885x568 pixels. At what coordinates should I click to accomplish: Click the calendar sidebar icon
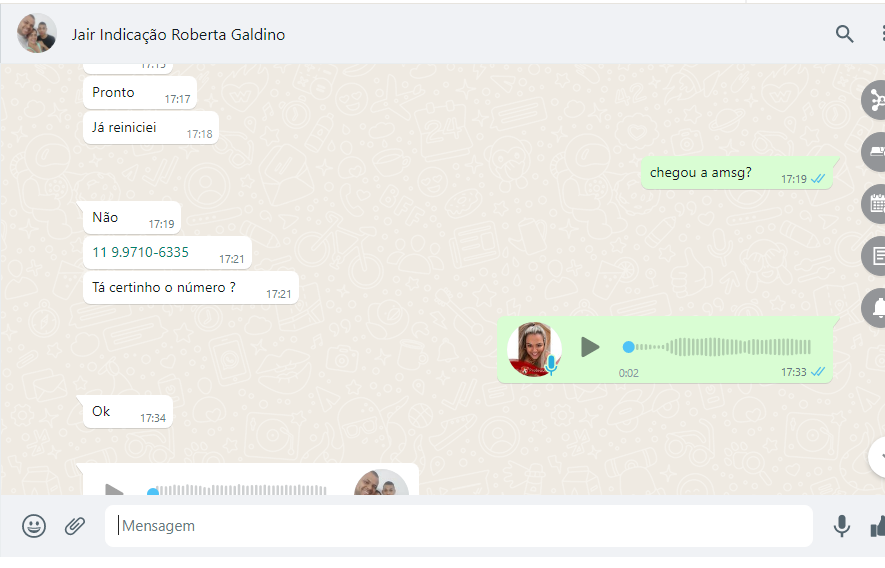pyautogui.click(x=877, y=204)
